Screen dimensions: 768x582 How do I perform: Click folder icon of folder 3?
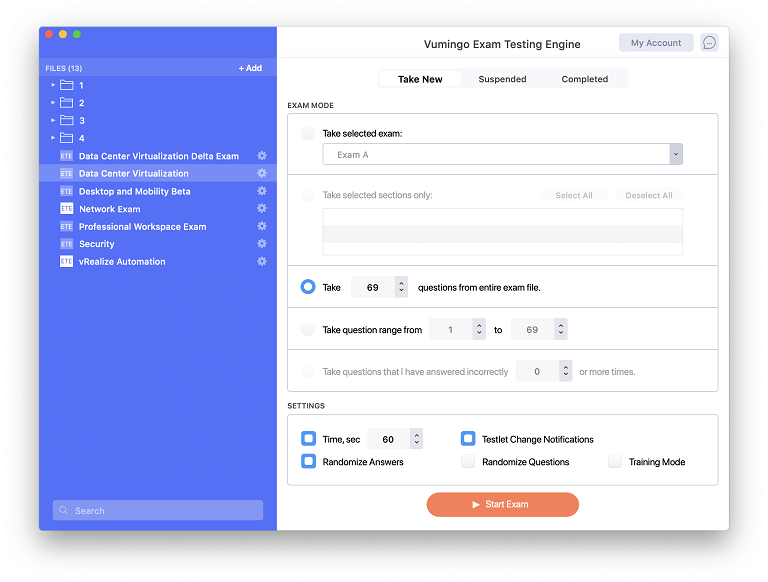point(67,121)
